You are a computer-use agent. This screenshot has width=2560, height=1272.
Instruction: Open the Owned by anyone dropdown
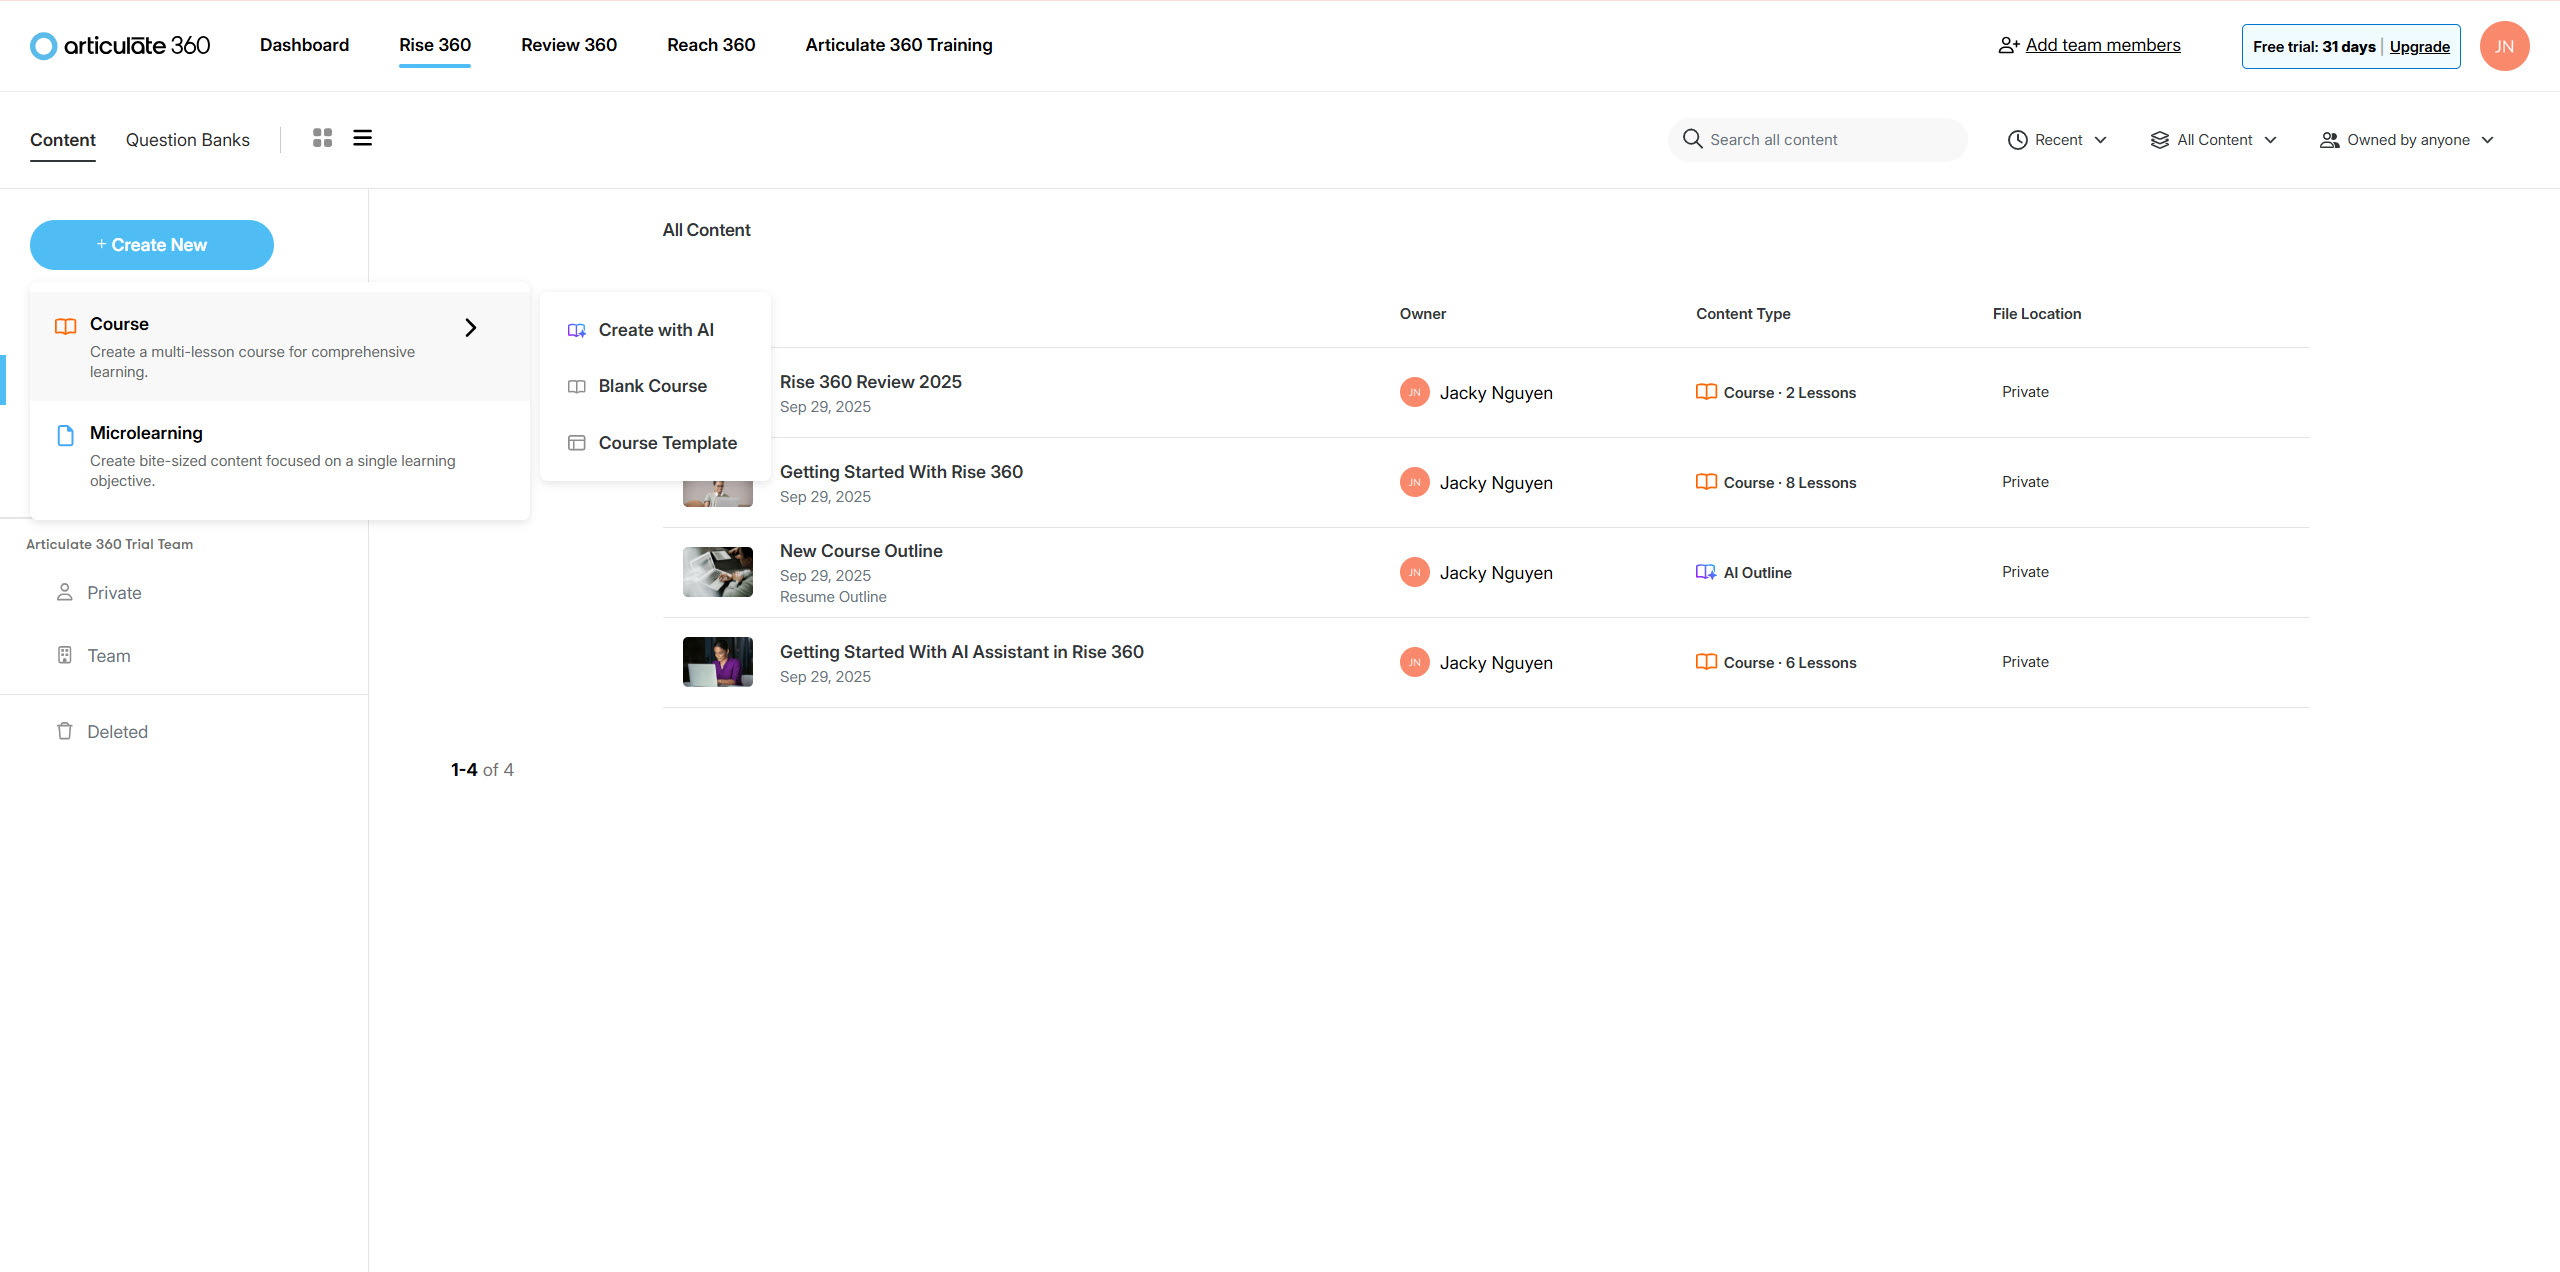click(x=2407, y=140)
